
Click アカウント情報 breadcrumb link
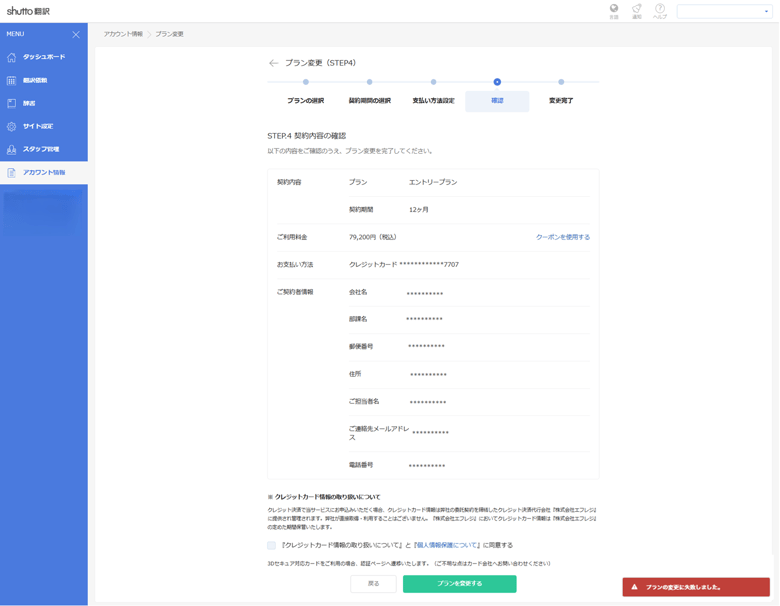pyautogui.click(x=123, y=34)
